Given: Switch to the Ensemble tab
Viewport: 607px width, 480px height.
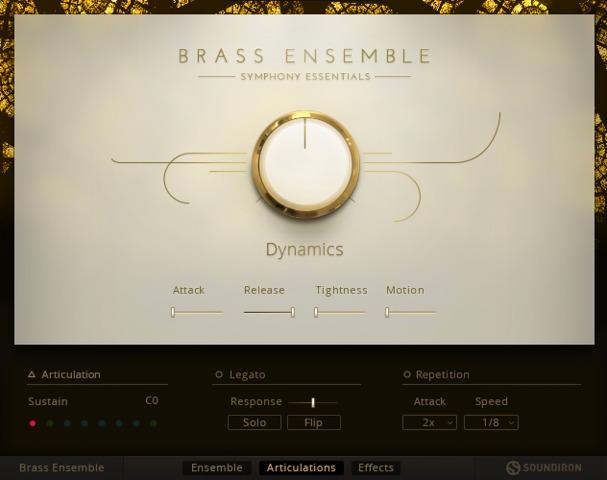Looking at the screenshot, I should coord(217,468).
